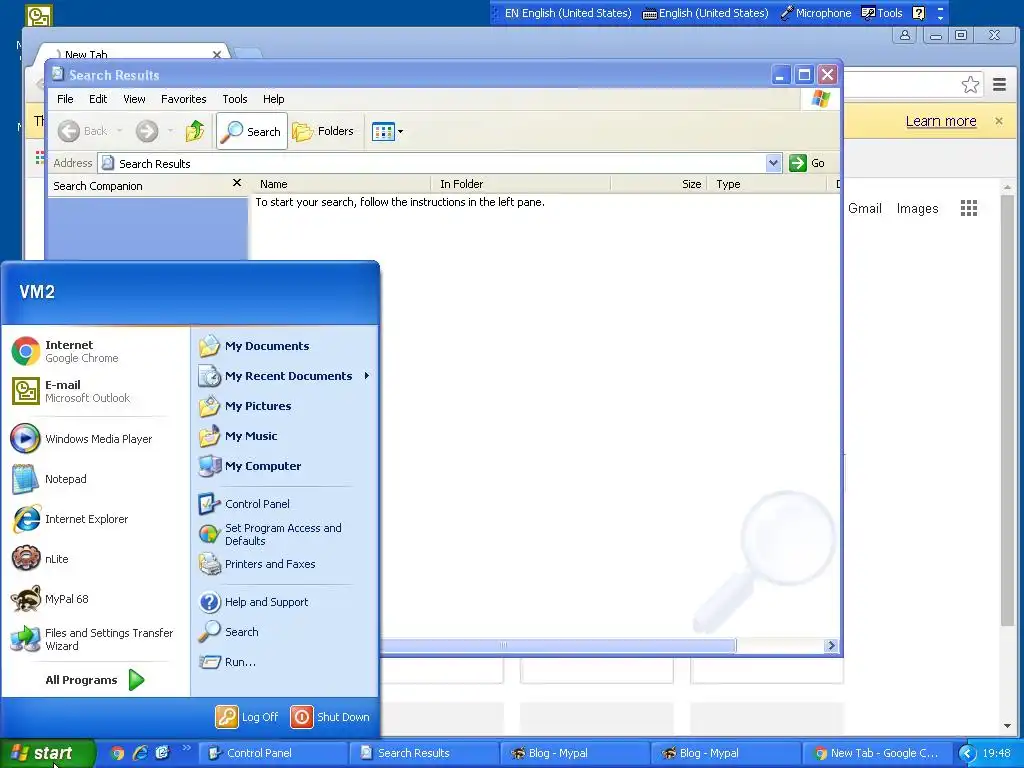Expand All Programs list
Viewport: 1024px width, 768px height.
95,680
